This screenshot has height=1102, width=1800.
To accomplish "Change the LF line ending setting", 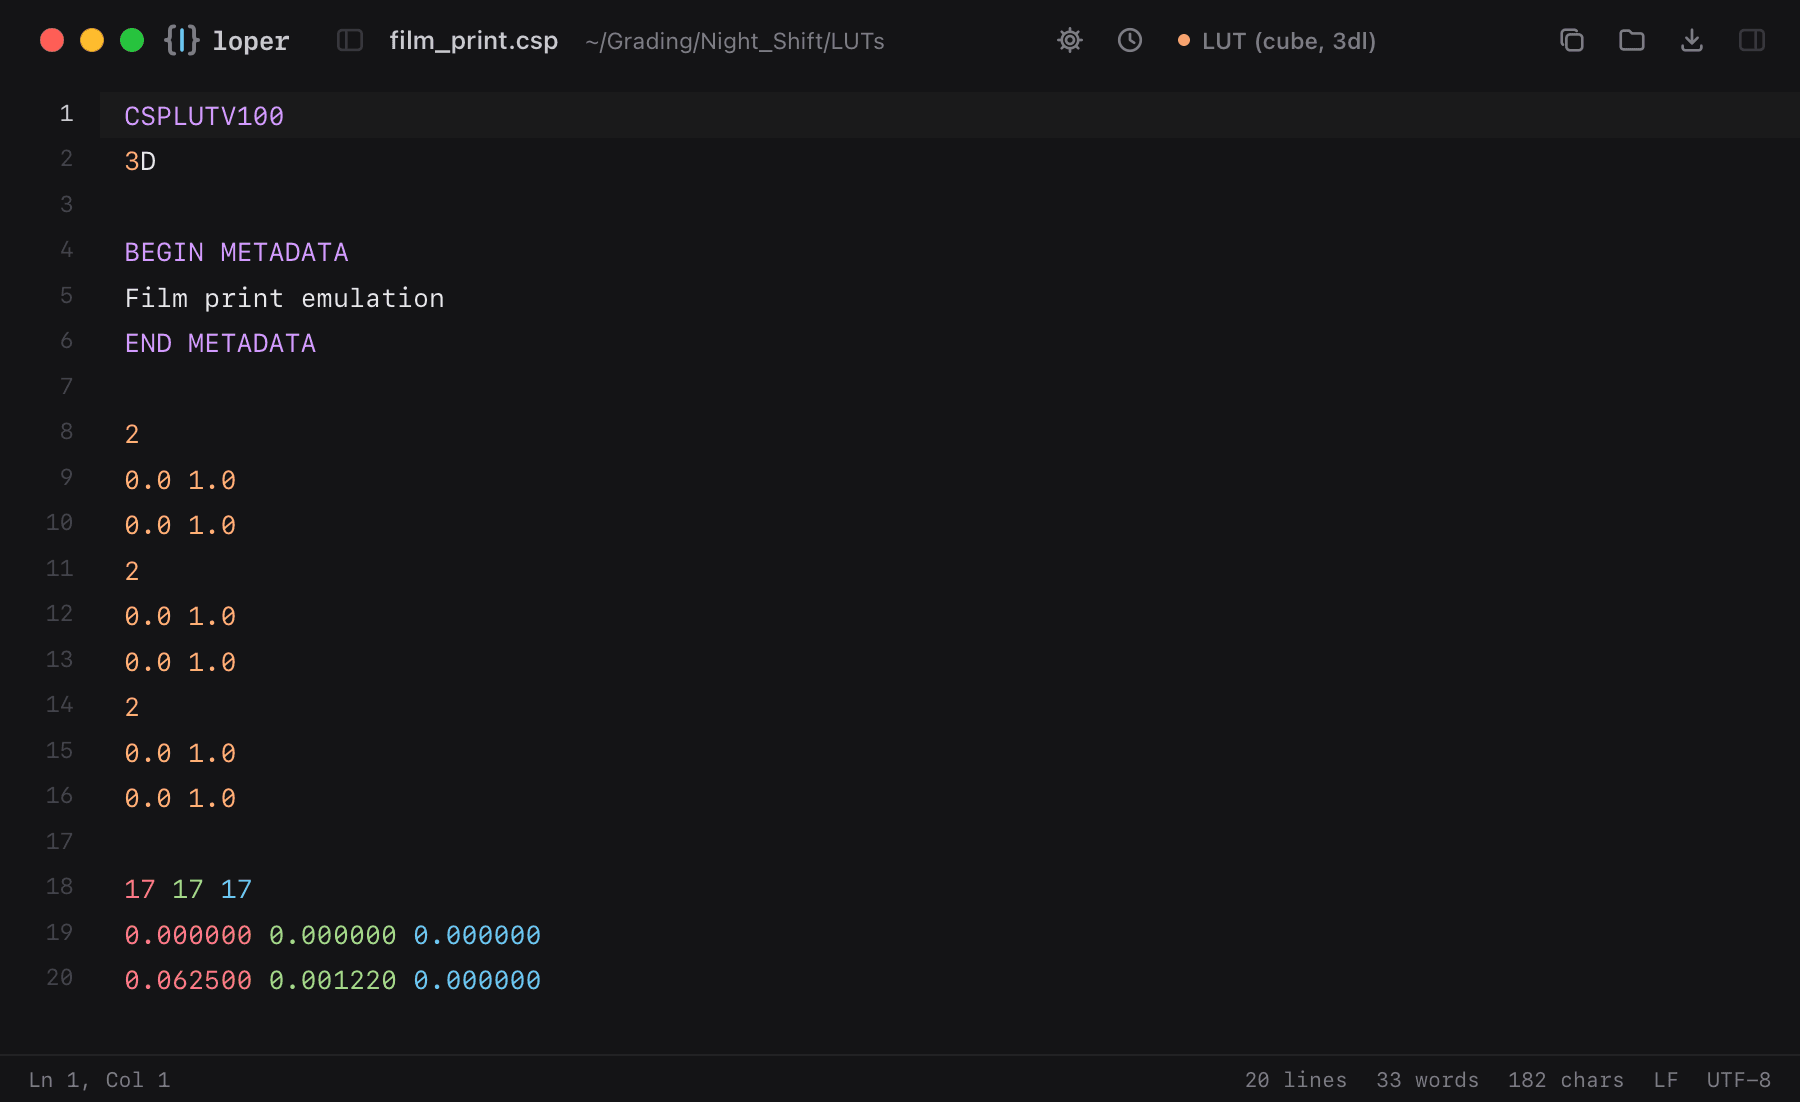I will pos(1665,1080).
